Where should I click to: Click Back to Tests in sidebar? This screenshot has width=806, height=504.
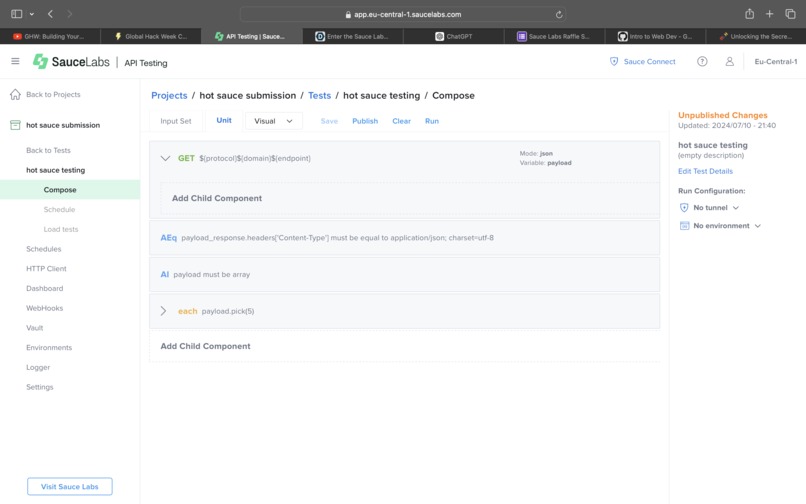coord(48,150)
